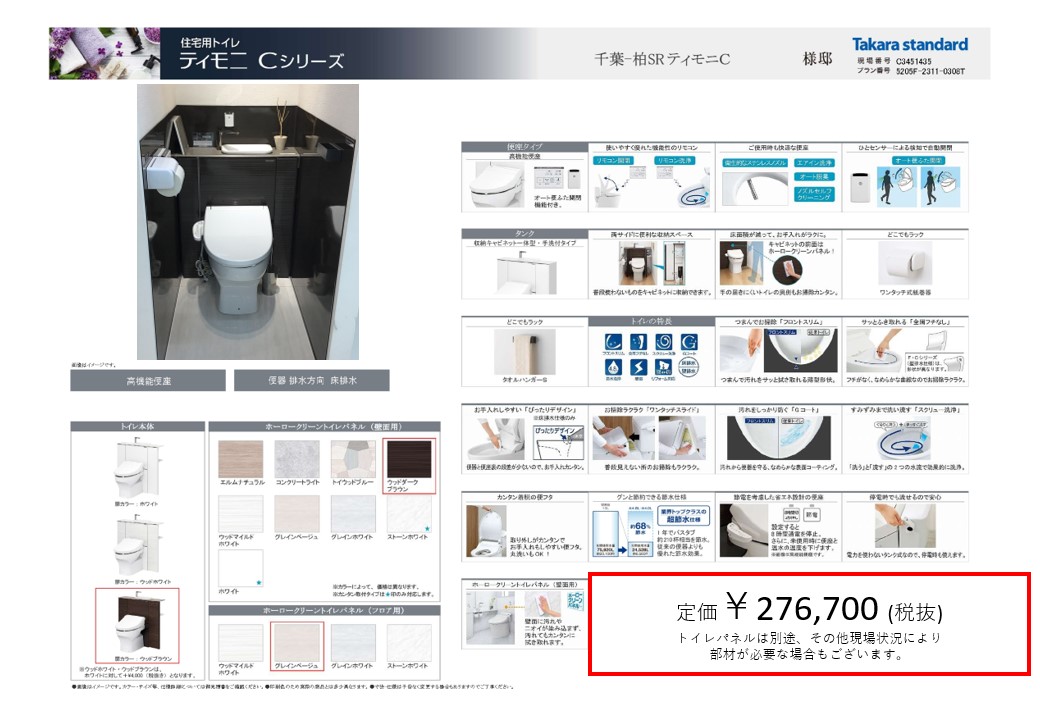
Task: Select the ウッドダークブラウン wall panel swatch
Action: pos(410,461)
